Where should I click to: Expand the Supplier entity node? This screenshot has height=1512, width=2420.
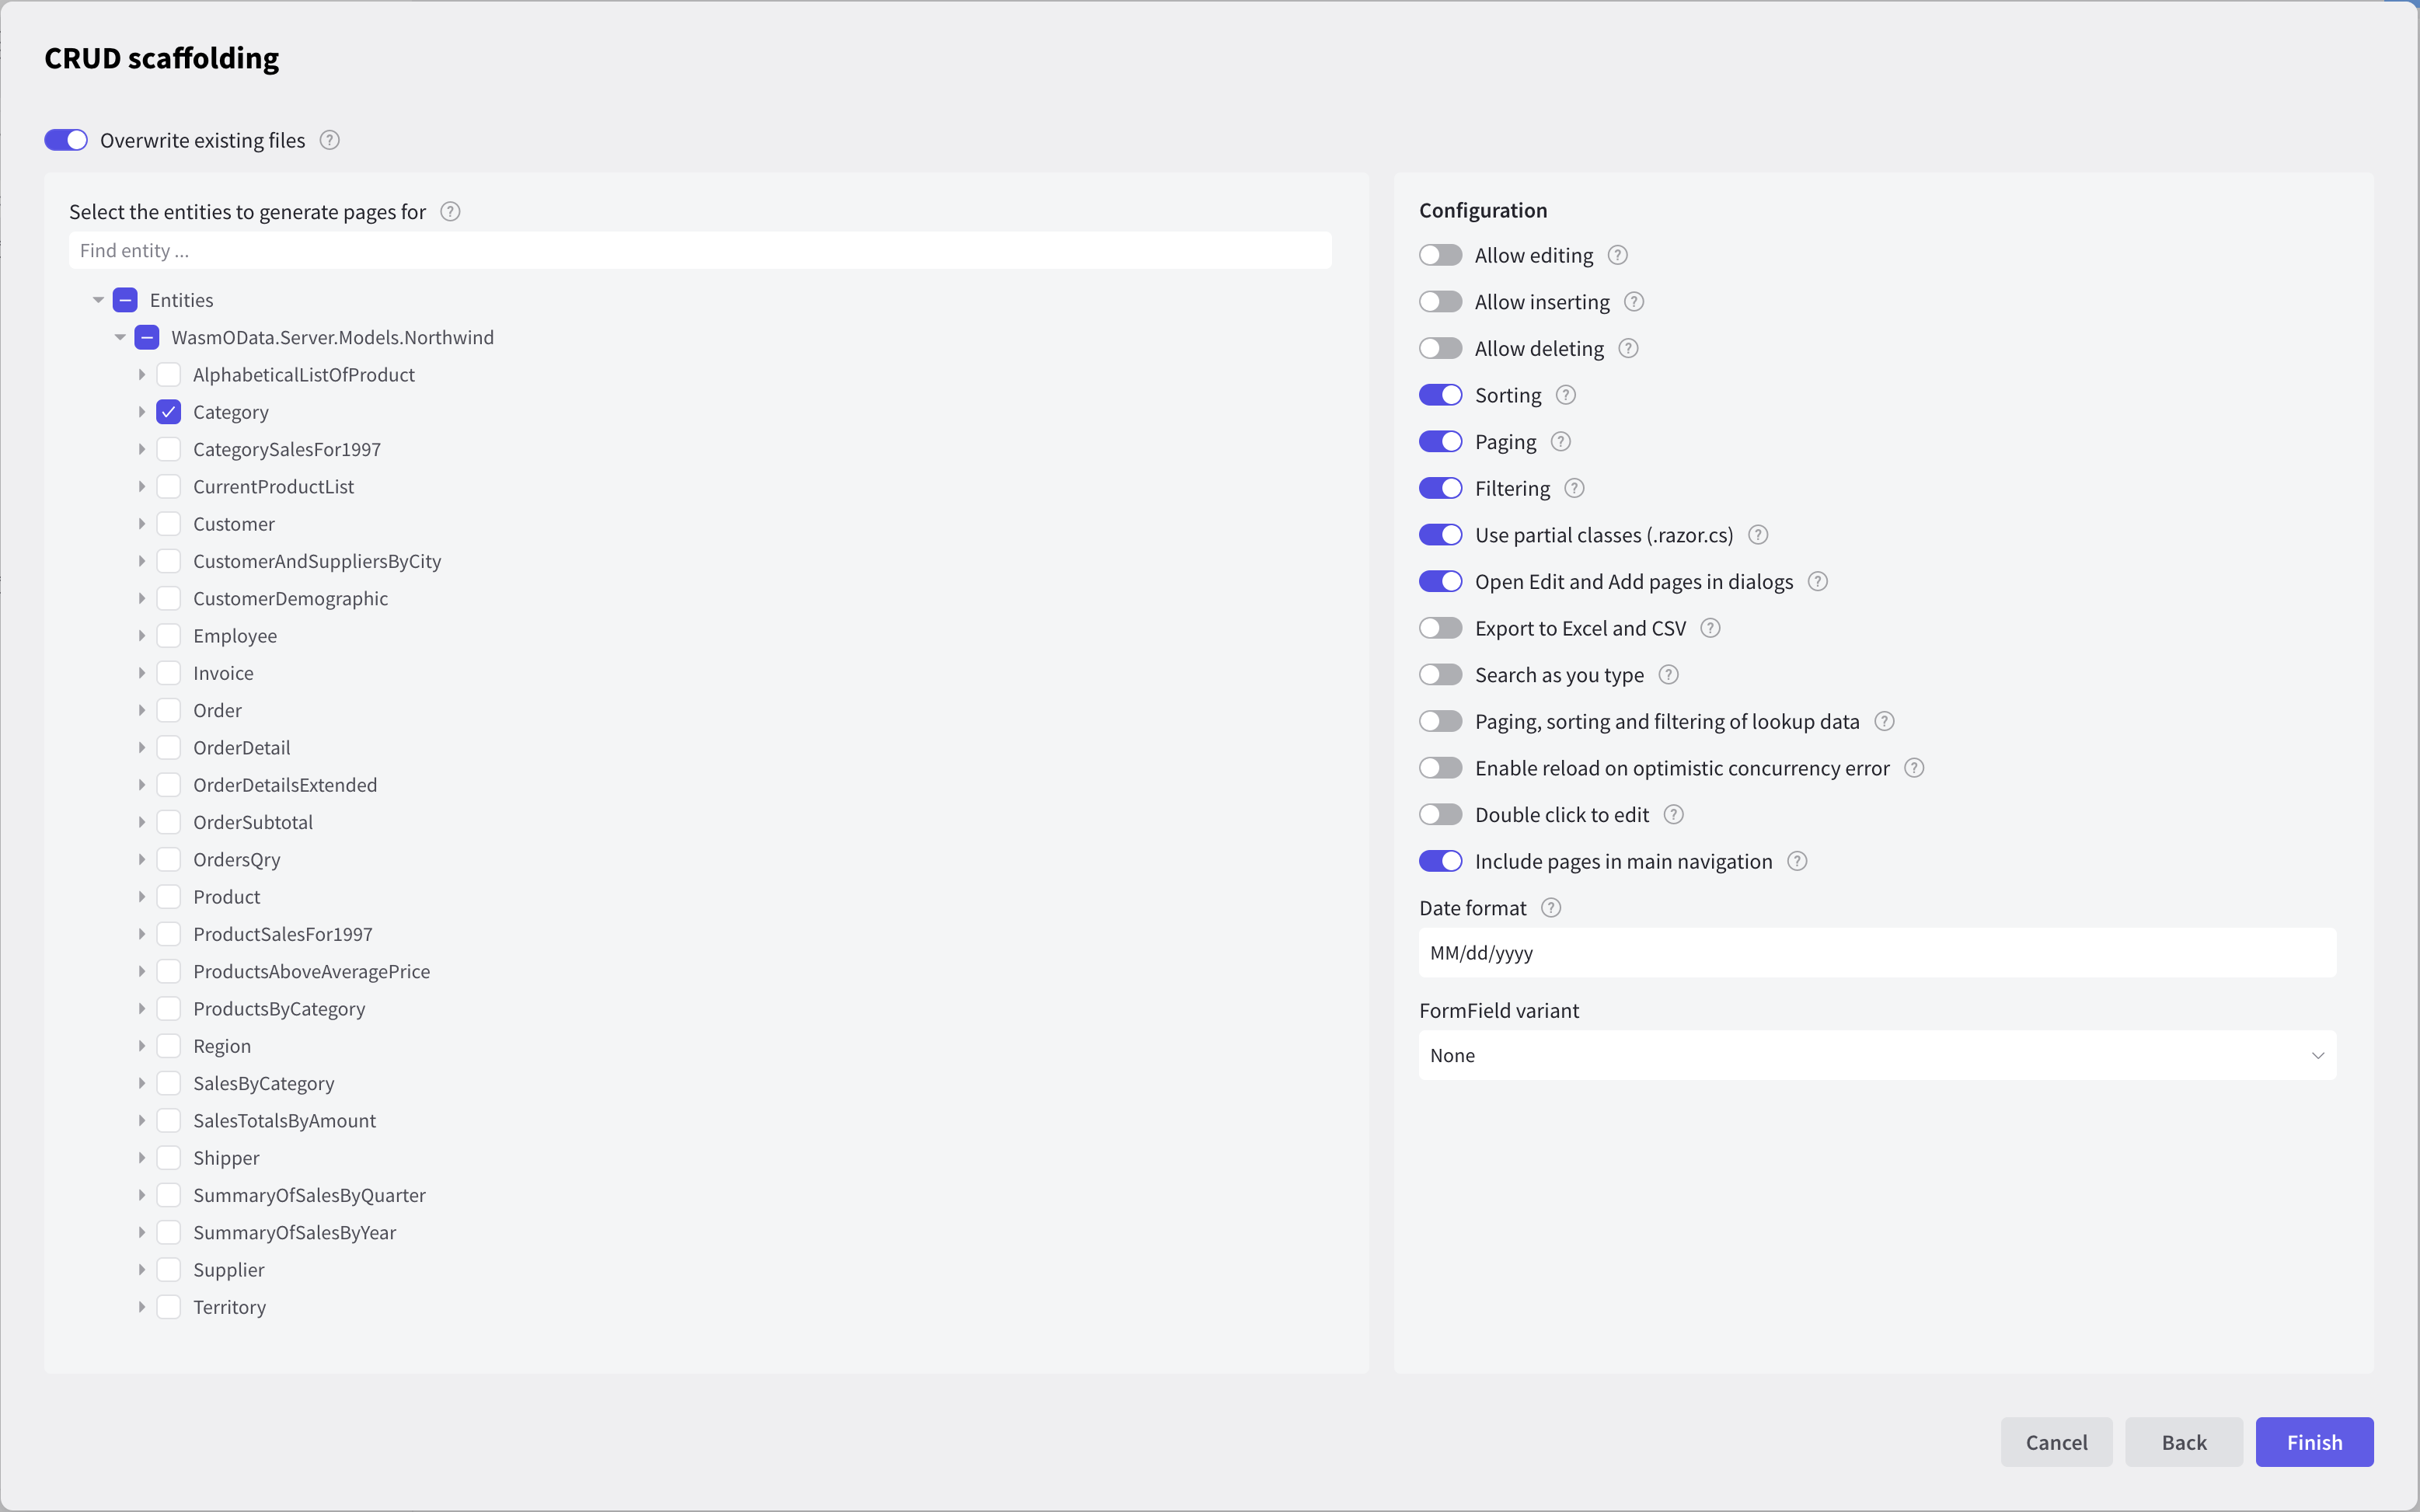[142, 1270]
